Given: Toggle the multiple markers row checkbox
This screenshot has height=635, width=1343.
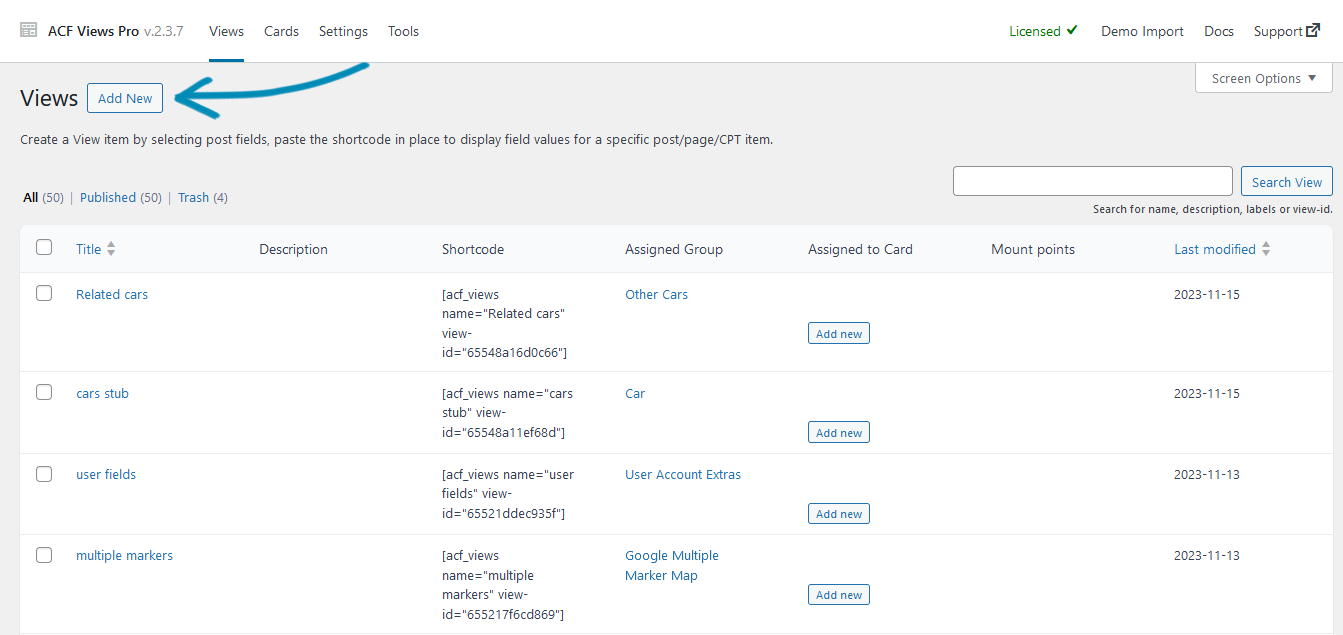Looking at the screenshot, I should pos(44,555).
